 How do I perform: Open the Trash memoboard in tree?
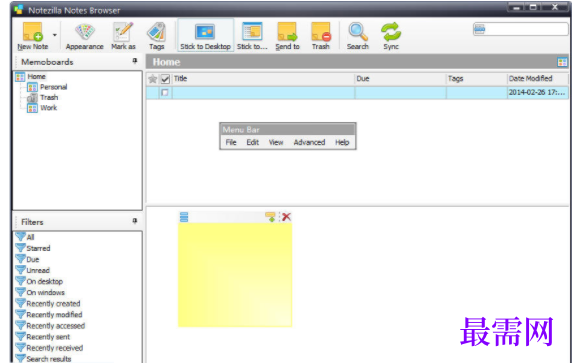pyautogui.click(x=49, y=97)
